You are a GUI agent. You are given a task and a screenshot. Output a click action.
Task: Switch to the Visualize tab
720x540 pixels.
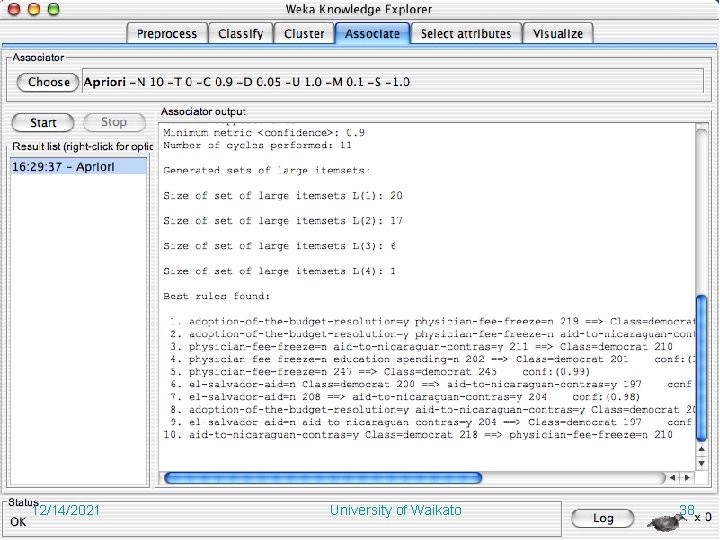(558, 34)
